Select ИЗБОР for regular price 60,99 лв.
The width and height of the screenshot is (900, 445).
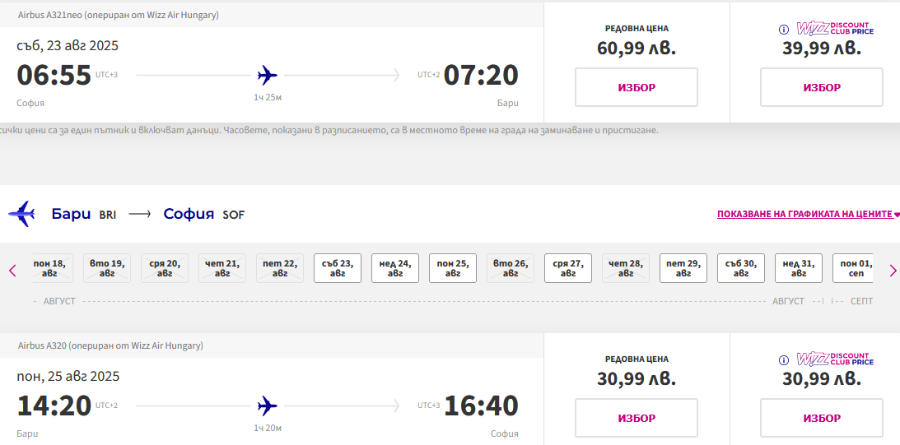[x=637, y=87]
